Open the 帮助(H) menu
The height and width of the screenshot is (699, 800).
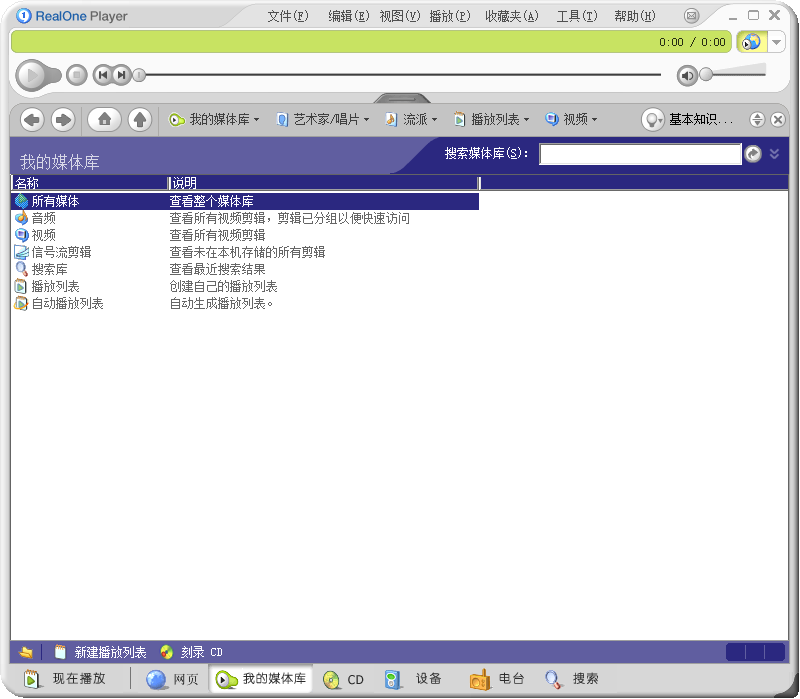coord(635,16)
